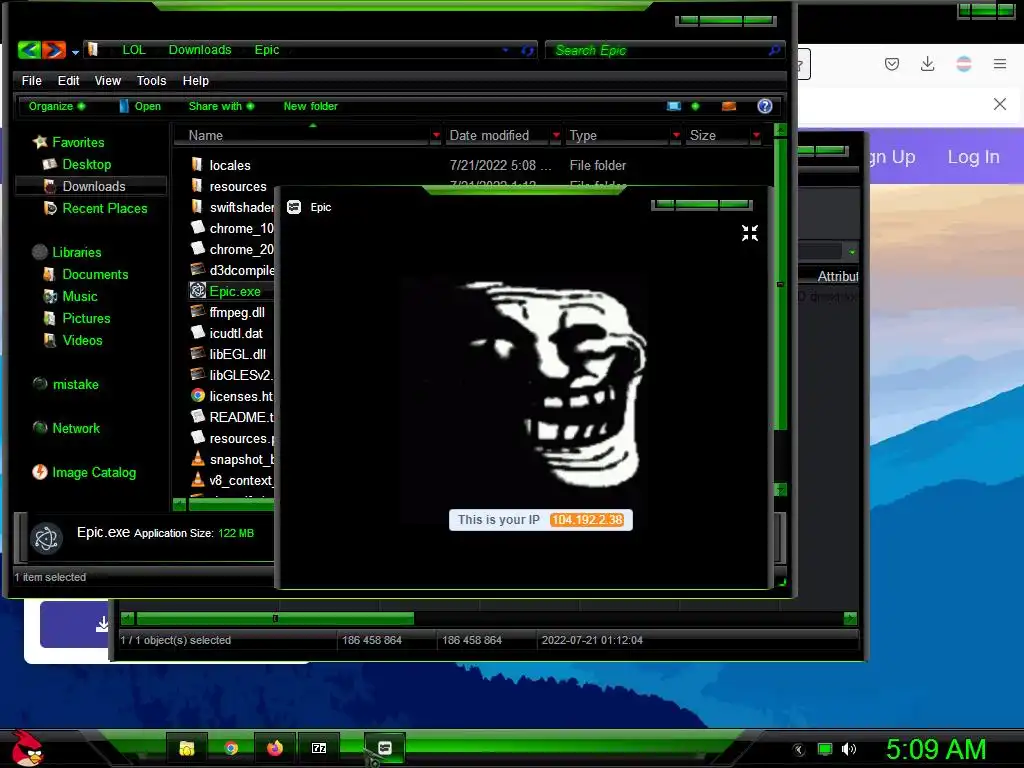Expand the Share with dropdown

tap(221, 106)
